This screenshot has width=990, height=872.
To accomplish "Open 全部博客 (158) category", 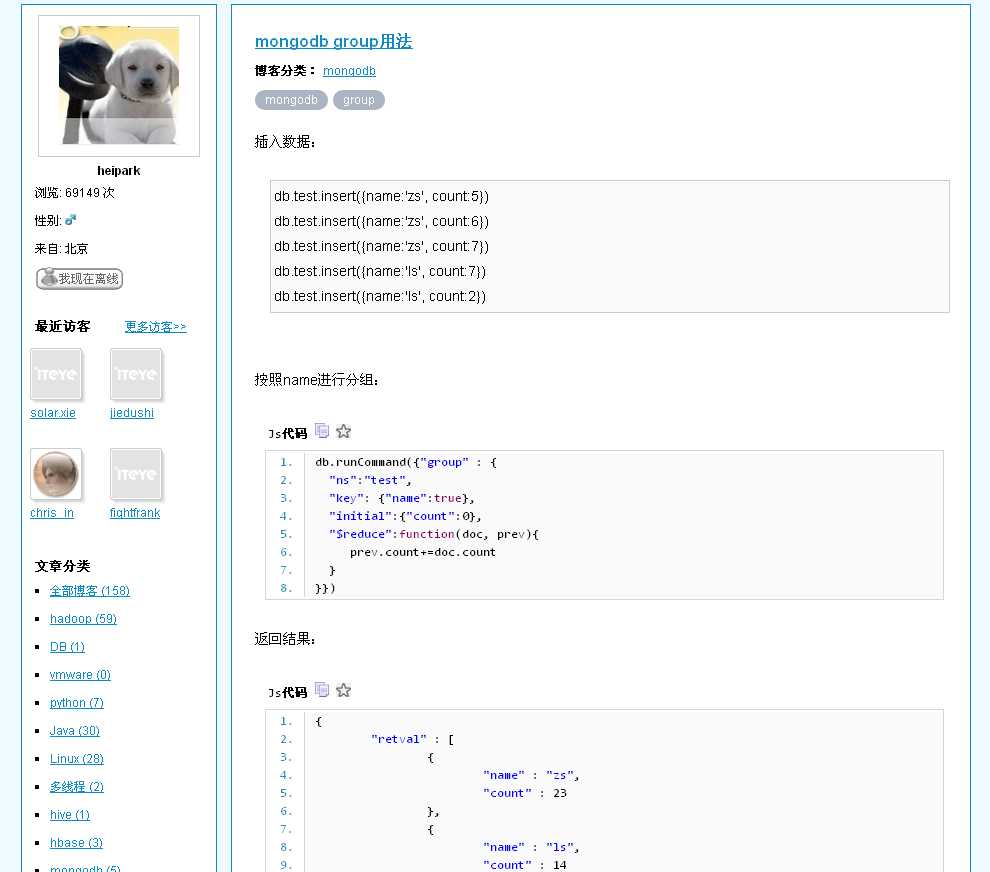I will pos(89,590).
